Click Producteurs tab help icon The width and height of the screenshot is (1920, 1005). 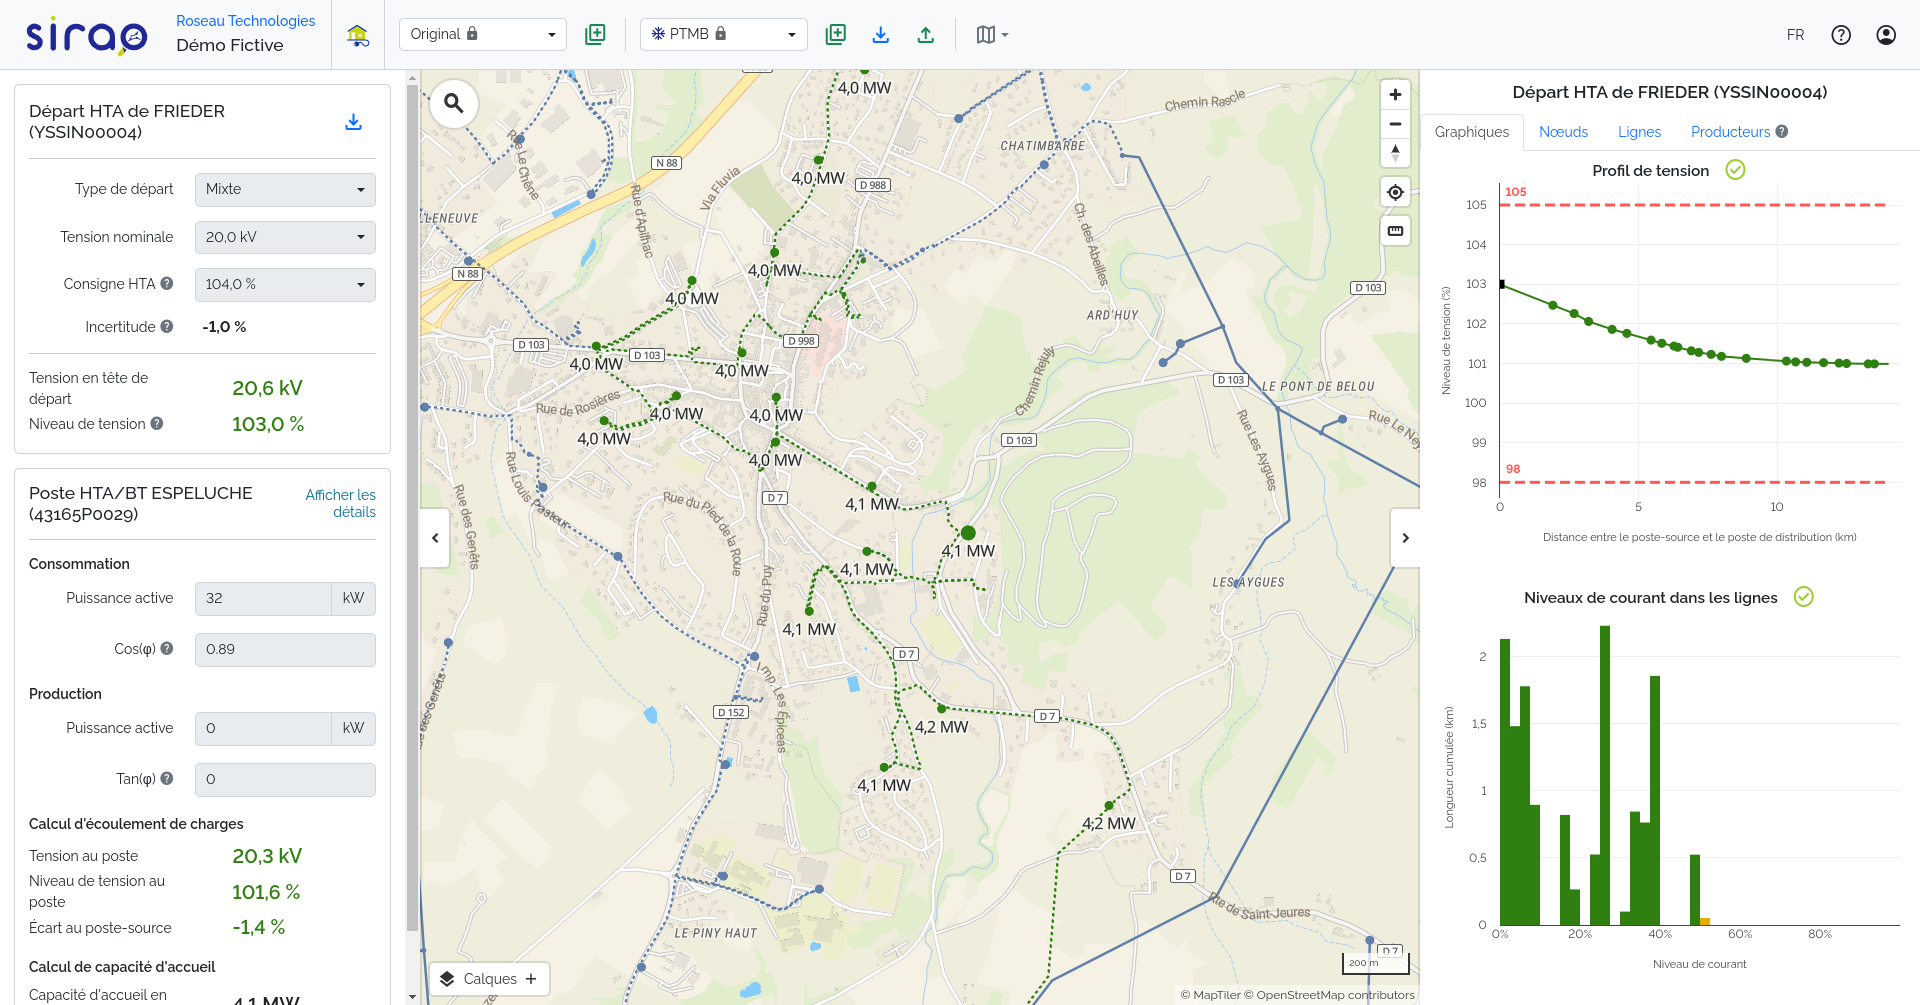click(x=1782, y=132)
